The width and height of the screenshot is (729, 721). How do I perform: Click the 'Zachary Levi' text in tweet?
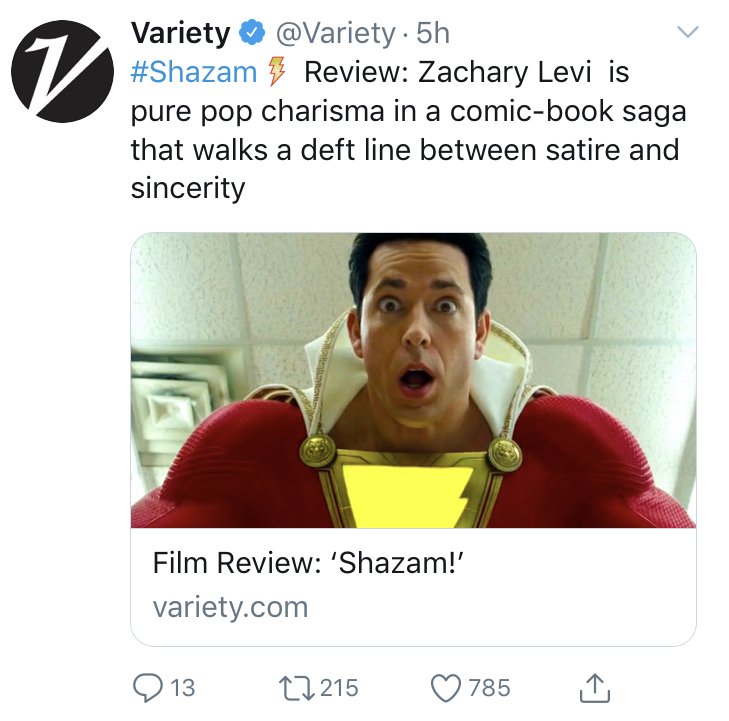[x=504, y=73]
